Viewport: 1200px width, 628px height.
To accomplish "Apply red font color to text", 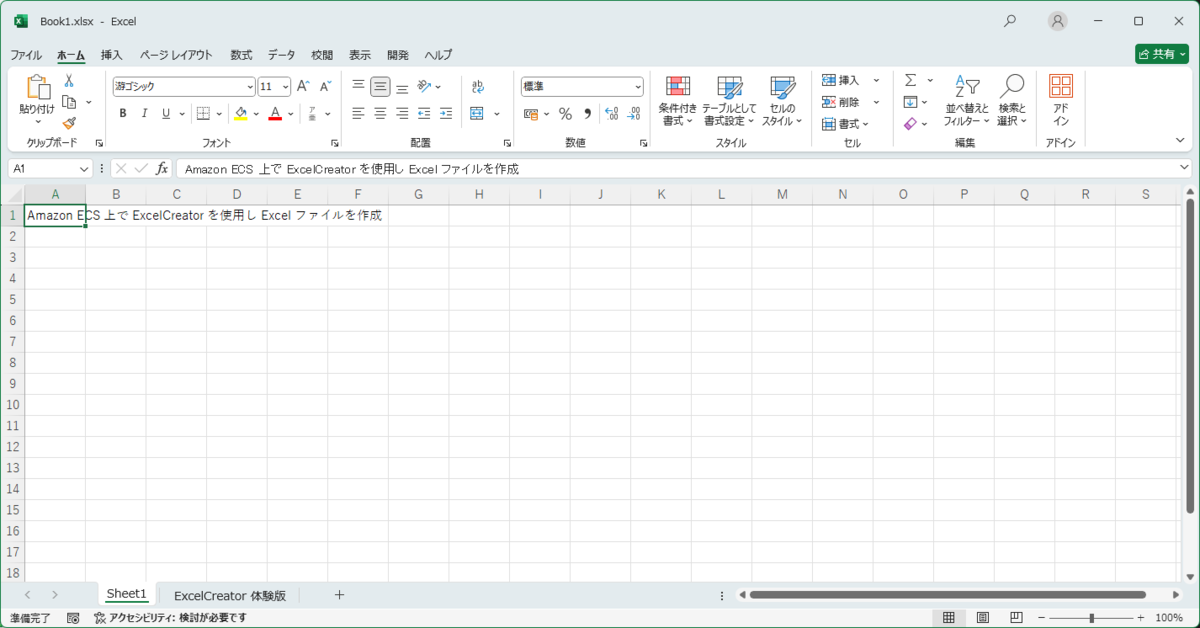I will (275, 113).
